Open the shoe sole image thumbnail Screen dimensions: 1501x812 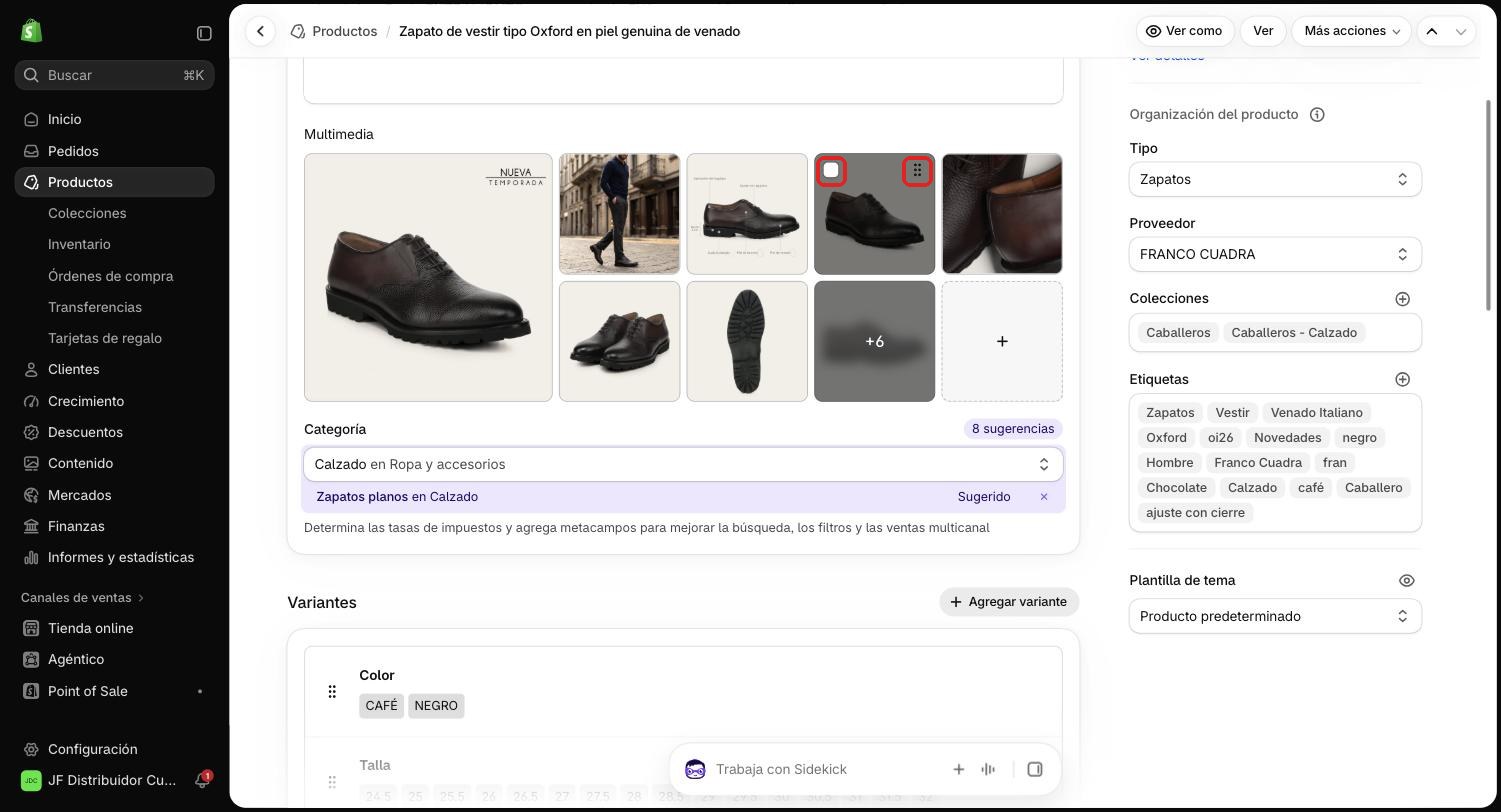pyautogui.click(x=747, y=341)
